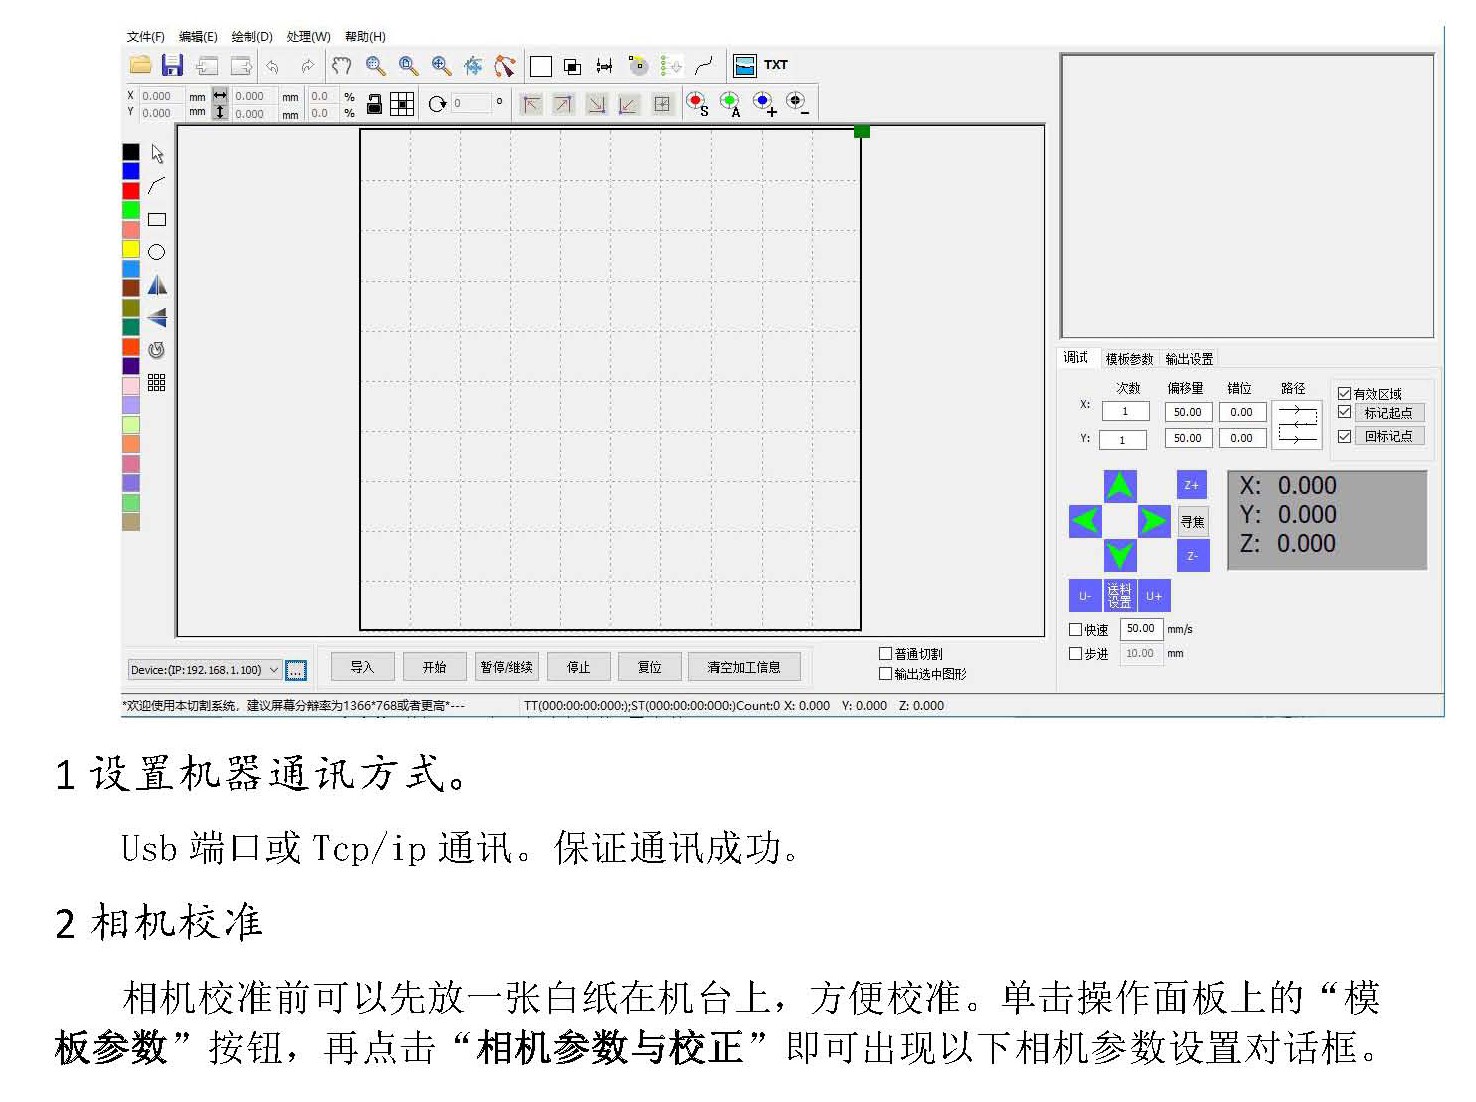Enable the 普通切割 checkbox
This screenshot has height=1102, width=1476.
[885, 654]
